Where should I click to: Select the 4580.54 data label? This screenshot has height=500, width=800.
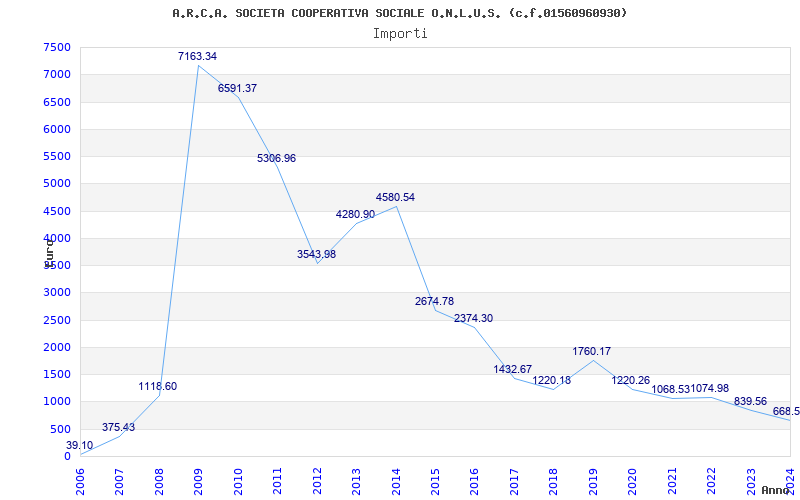395,197
